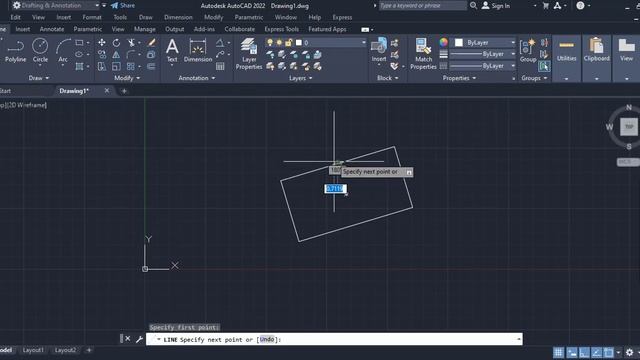Select the Mirror tool

(116, 54)
